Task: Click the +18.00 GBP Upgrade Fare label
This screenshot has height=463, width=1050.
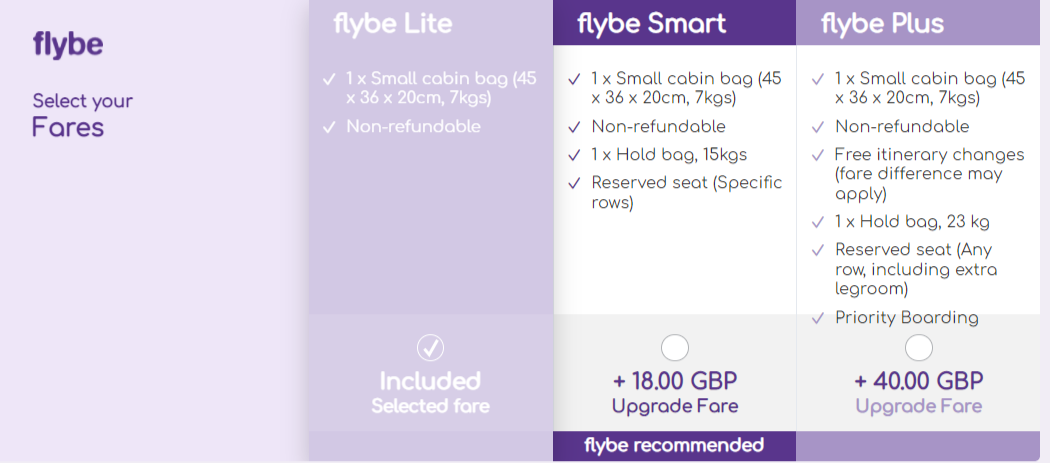Action: 675,392
